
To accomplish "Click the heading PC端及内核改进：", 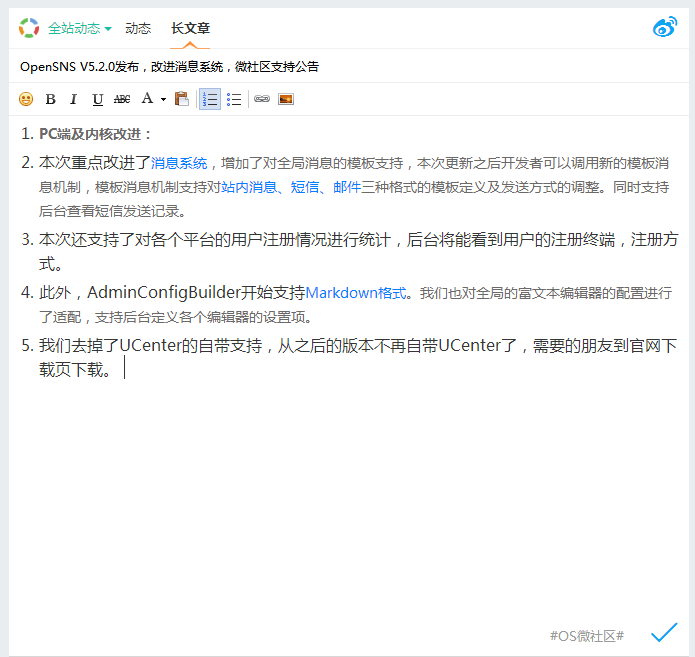I will (x=95, y=134).
